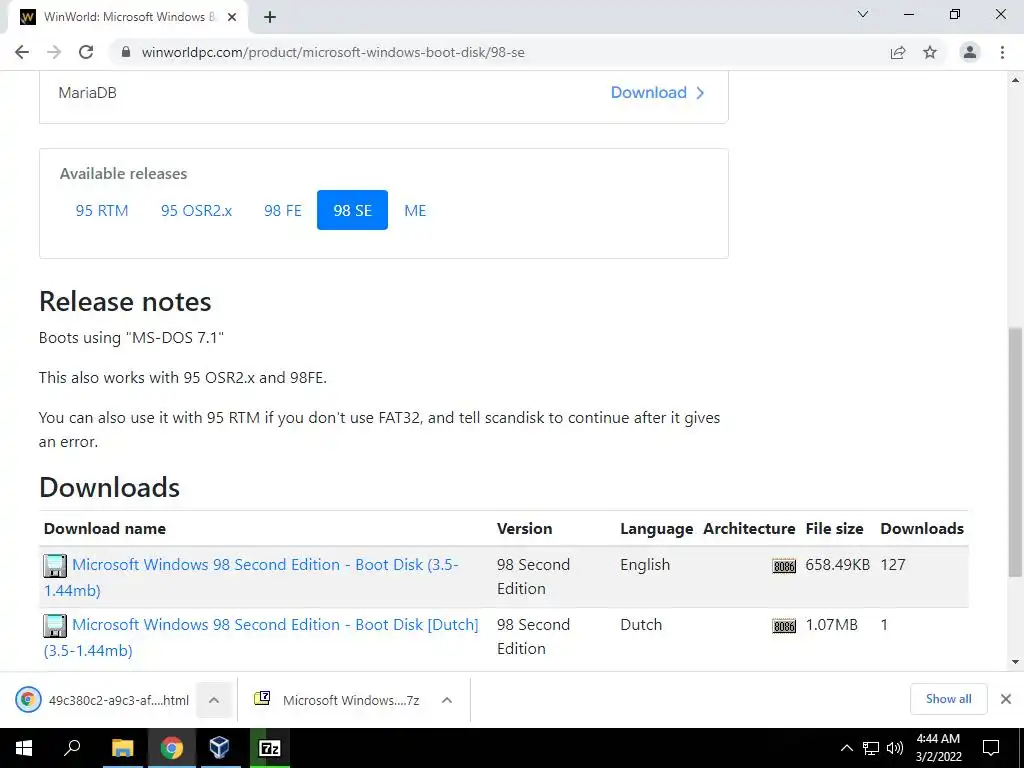Open File Explorer from the taskbar
Viewport: 1024px width, 768px height.
122,748
